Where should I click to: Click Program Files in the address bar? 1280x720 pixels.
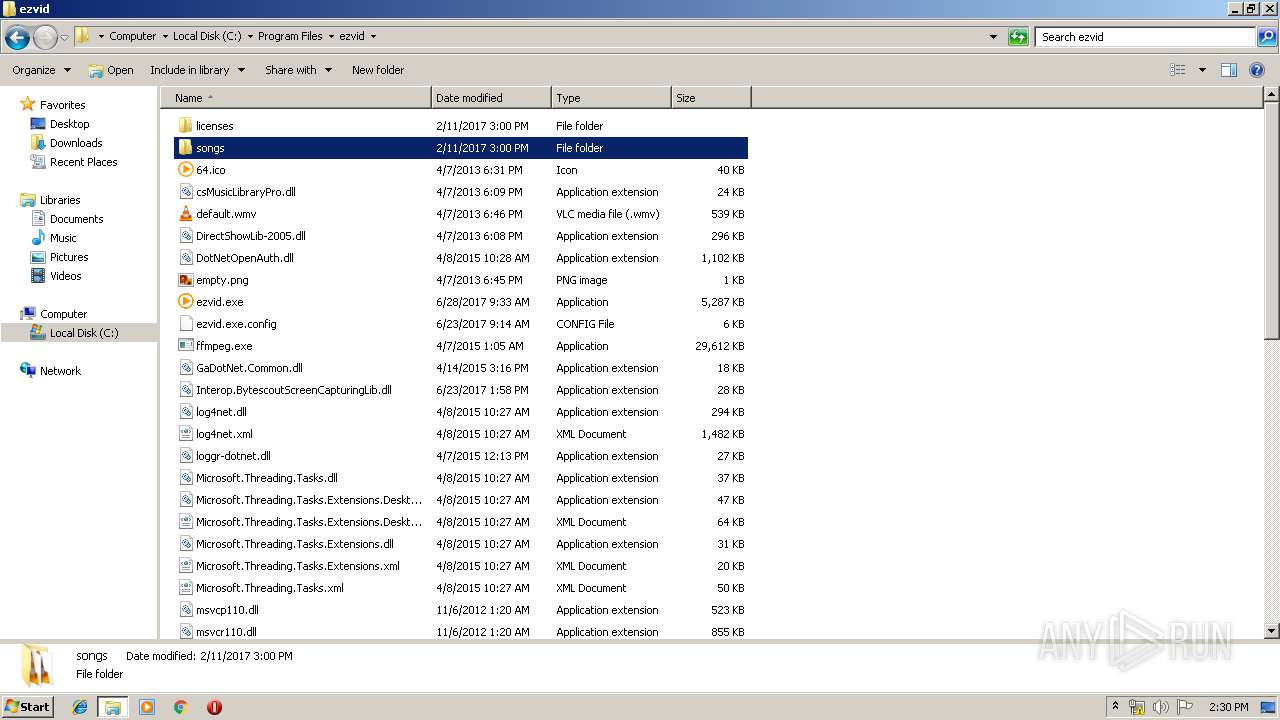(290, 36)
